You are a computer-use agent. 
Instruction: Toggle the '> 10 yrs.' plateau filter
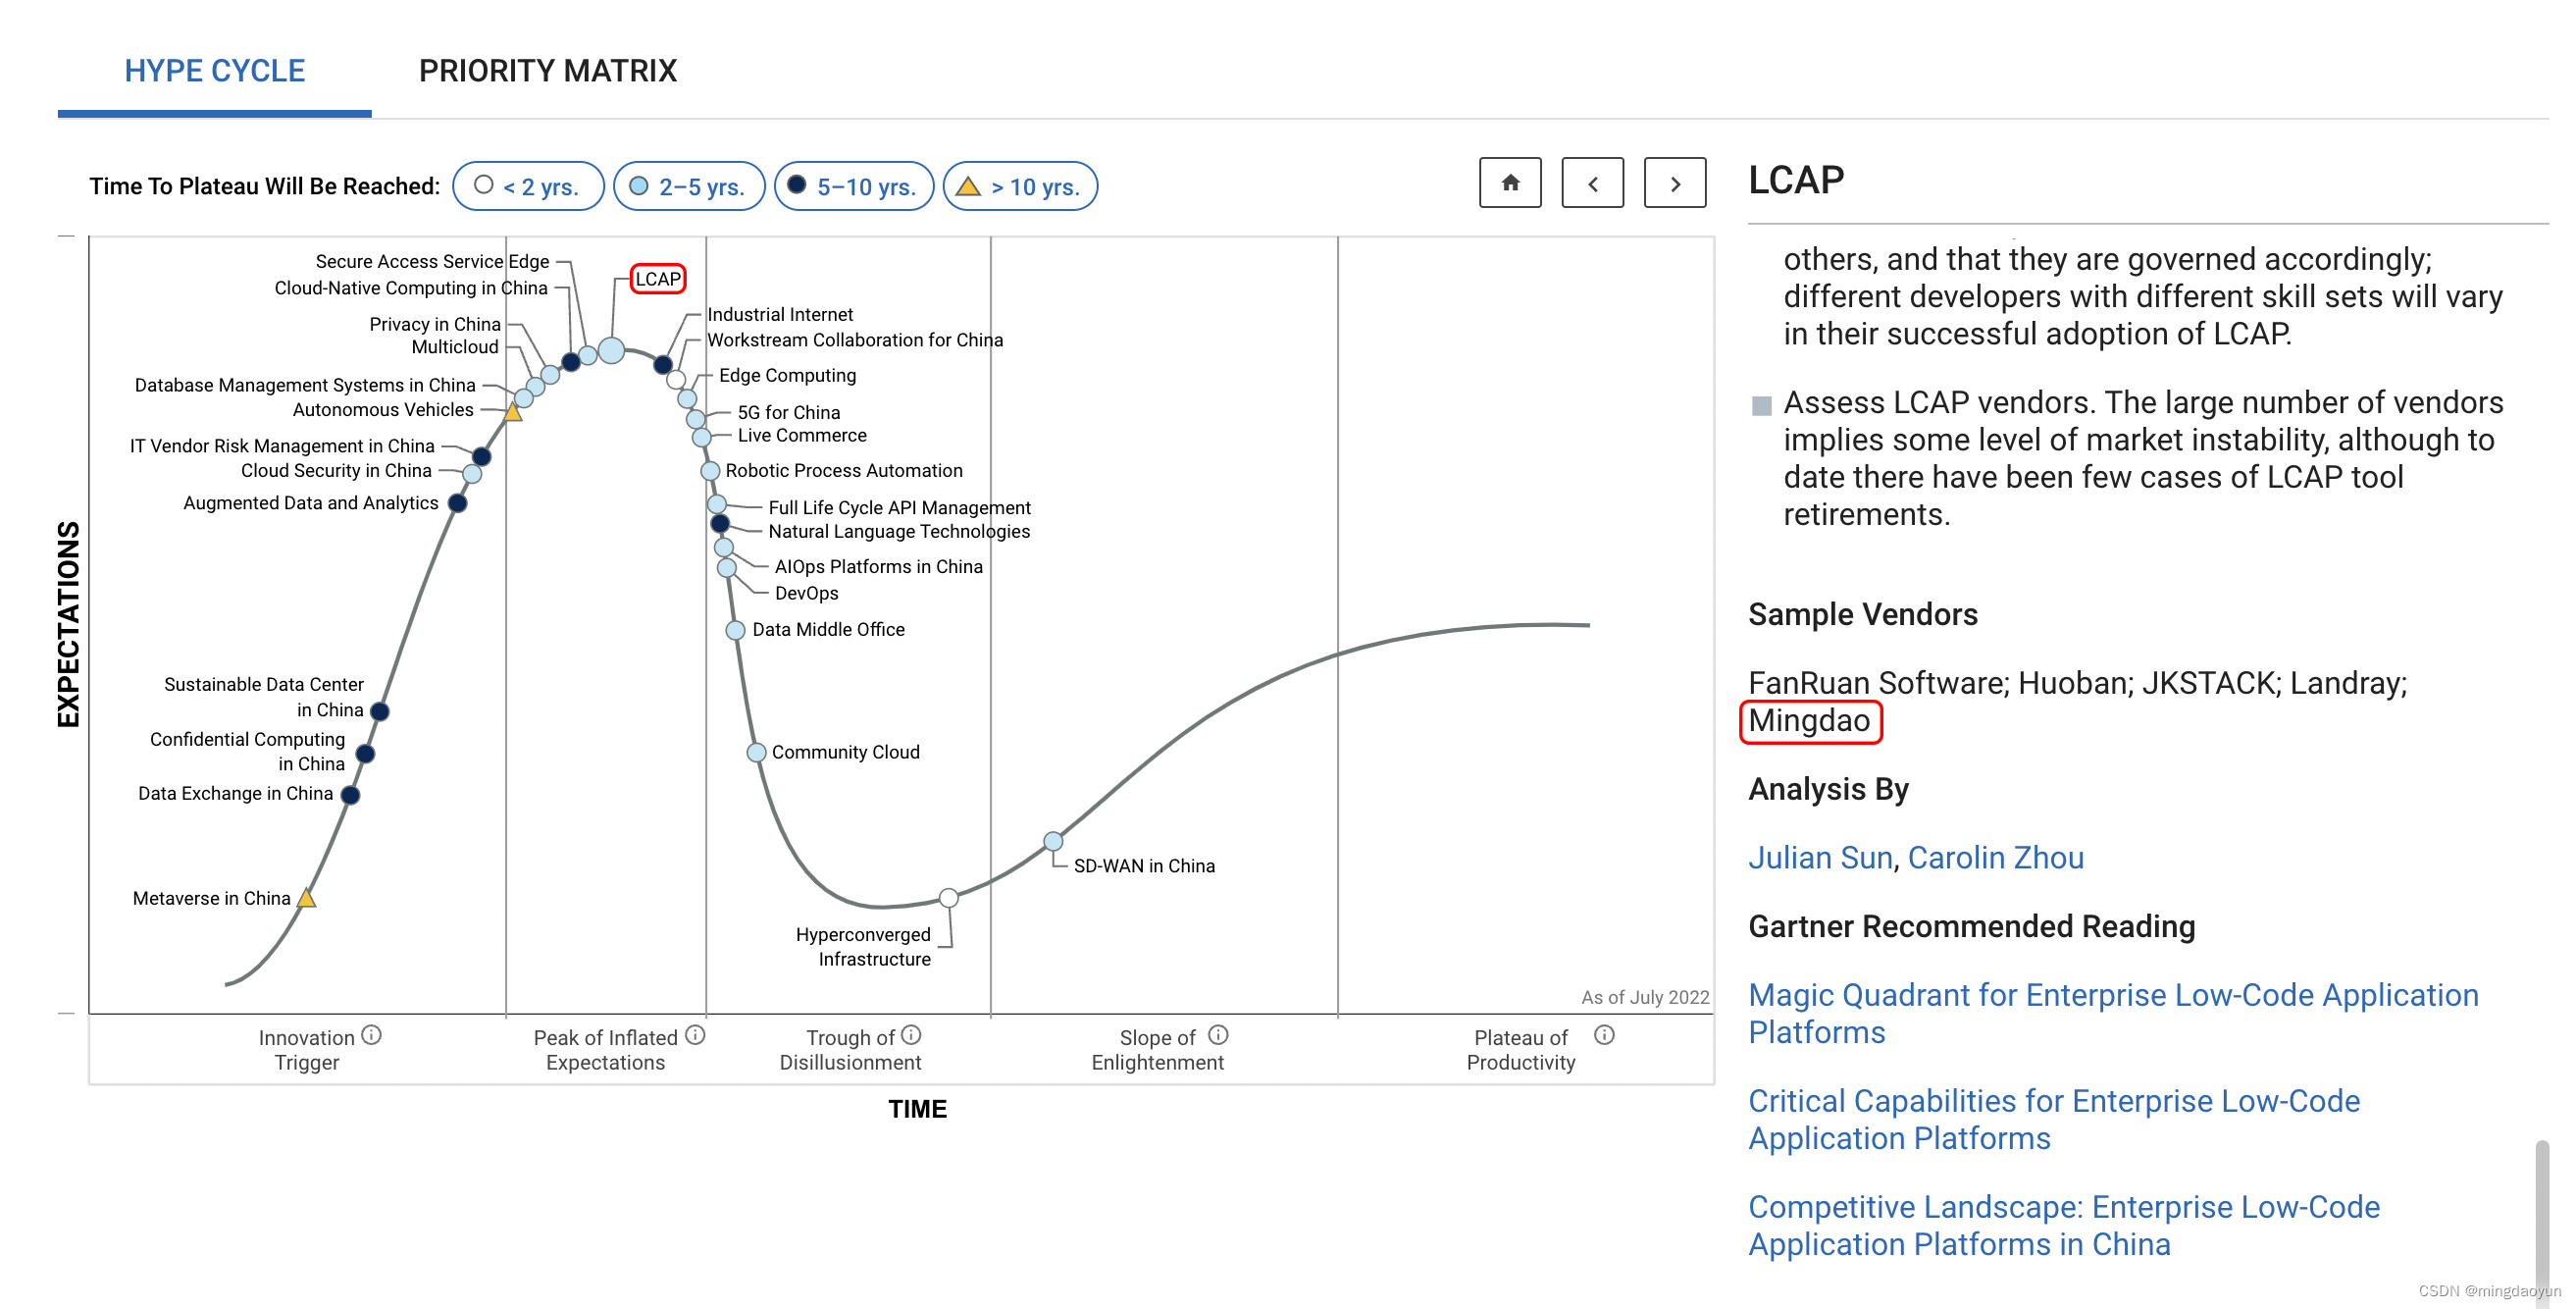click(x=1020, y=186)
